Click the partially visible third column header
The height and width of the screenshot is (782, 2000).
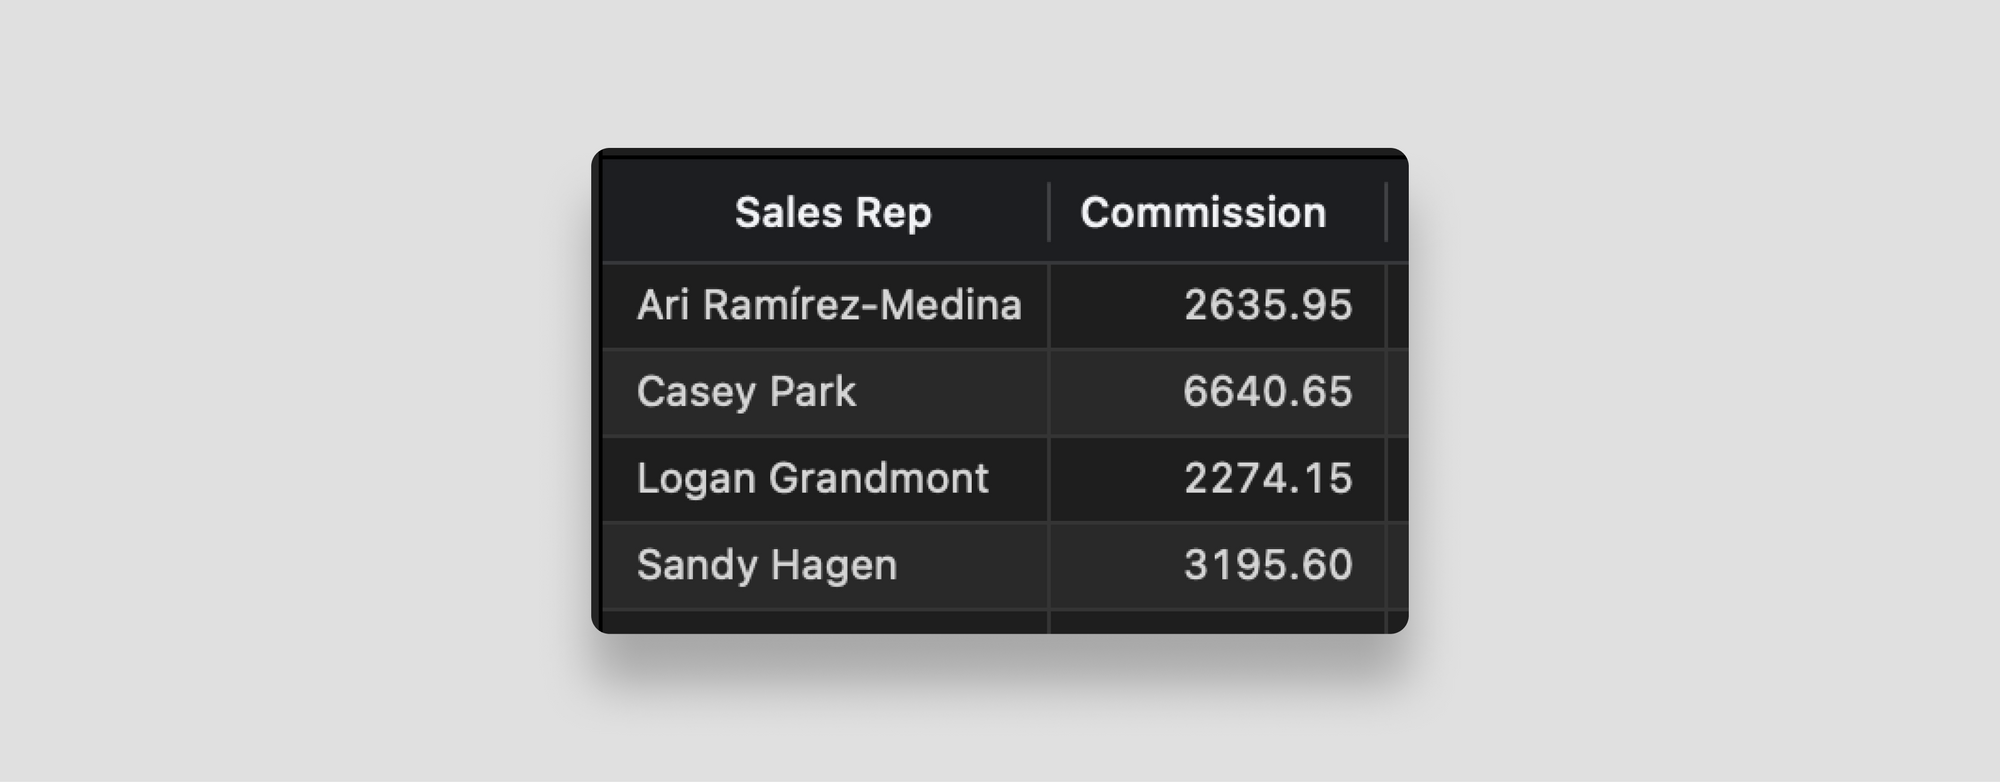(1394, 212)
